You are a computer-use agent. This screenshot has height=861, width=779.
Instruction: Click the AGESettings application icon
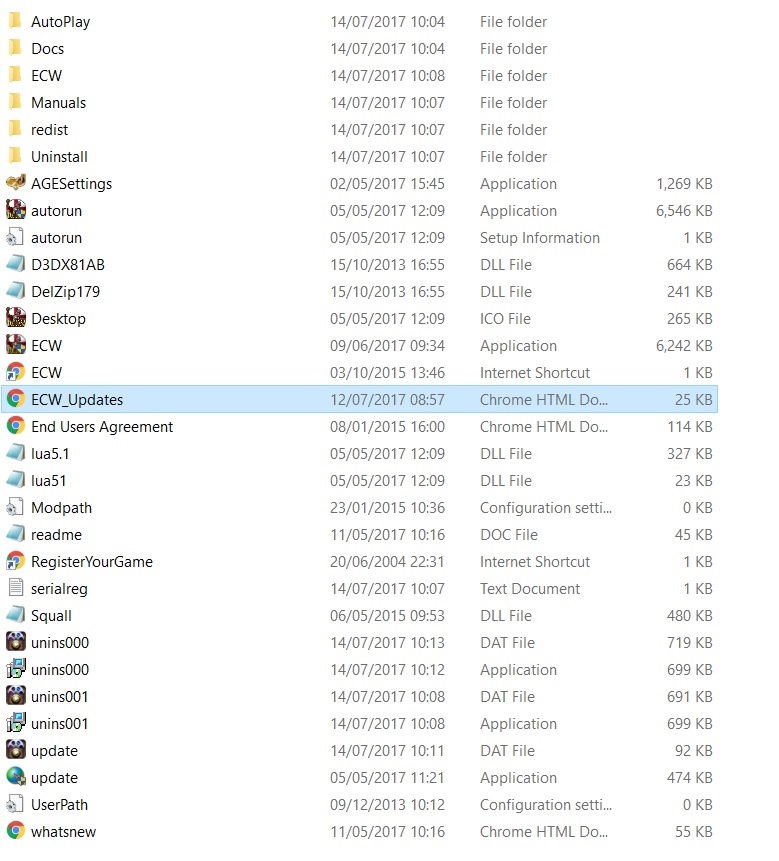tap(15, 182)
